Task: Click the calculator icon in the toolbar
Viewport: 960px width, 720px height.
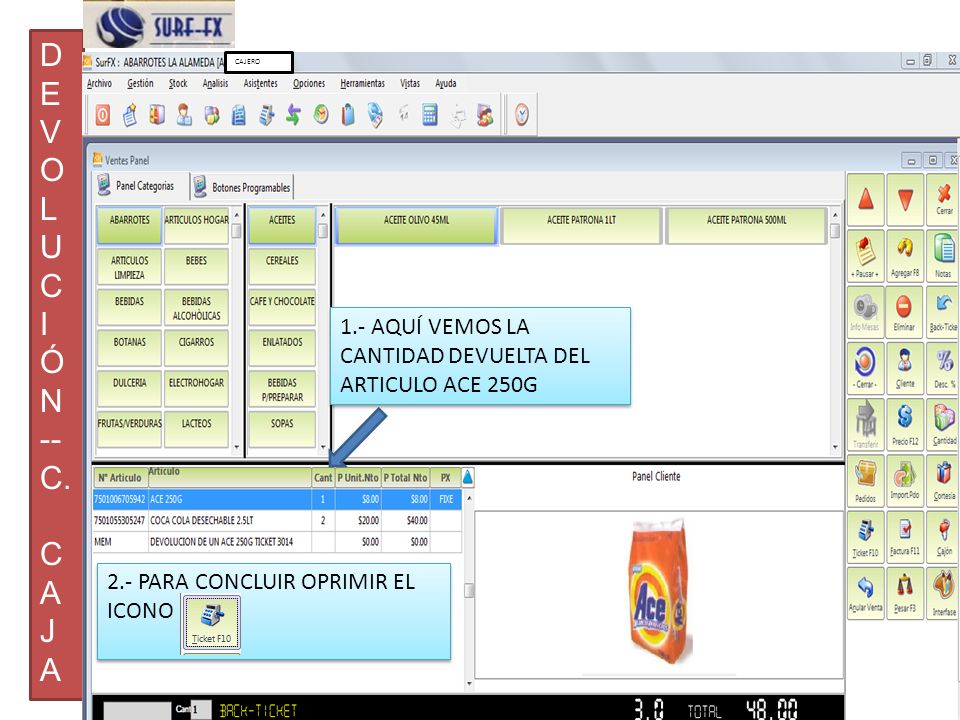Action: 430,114
